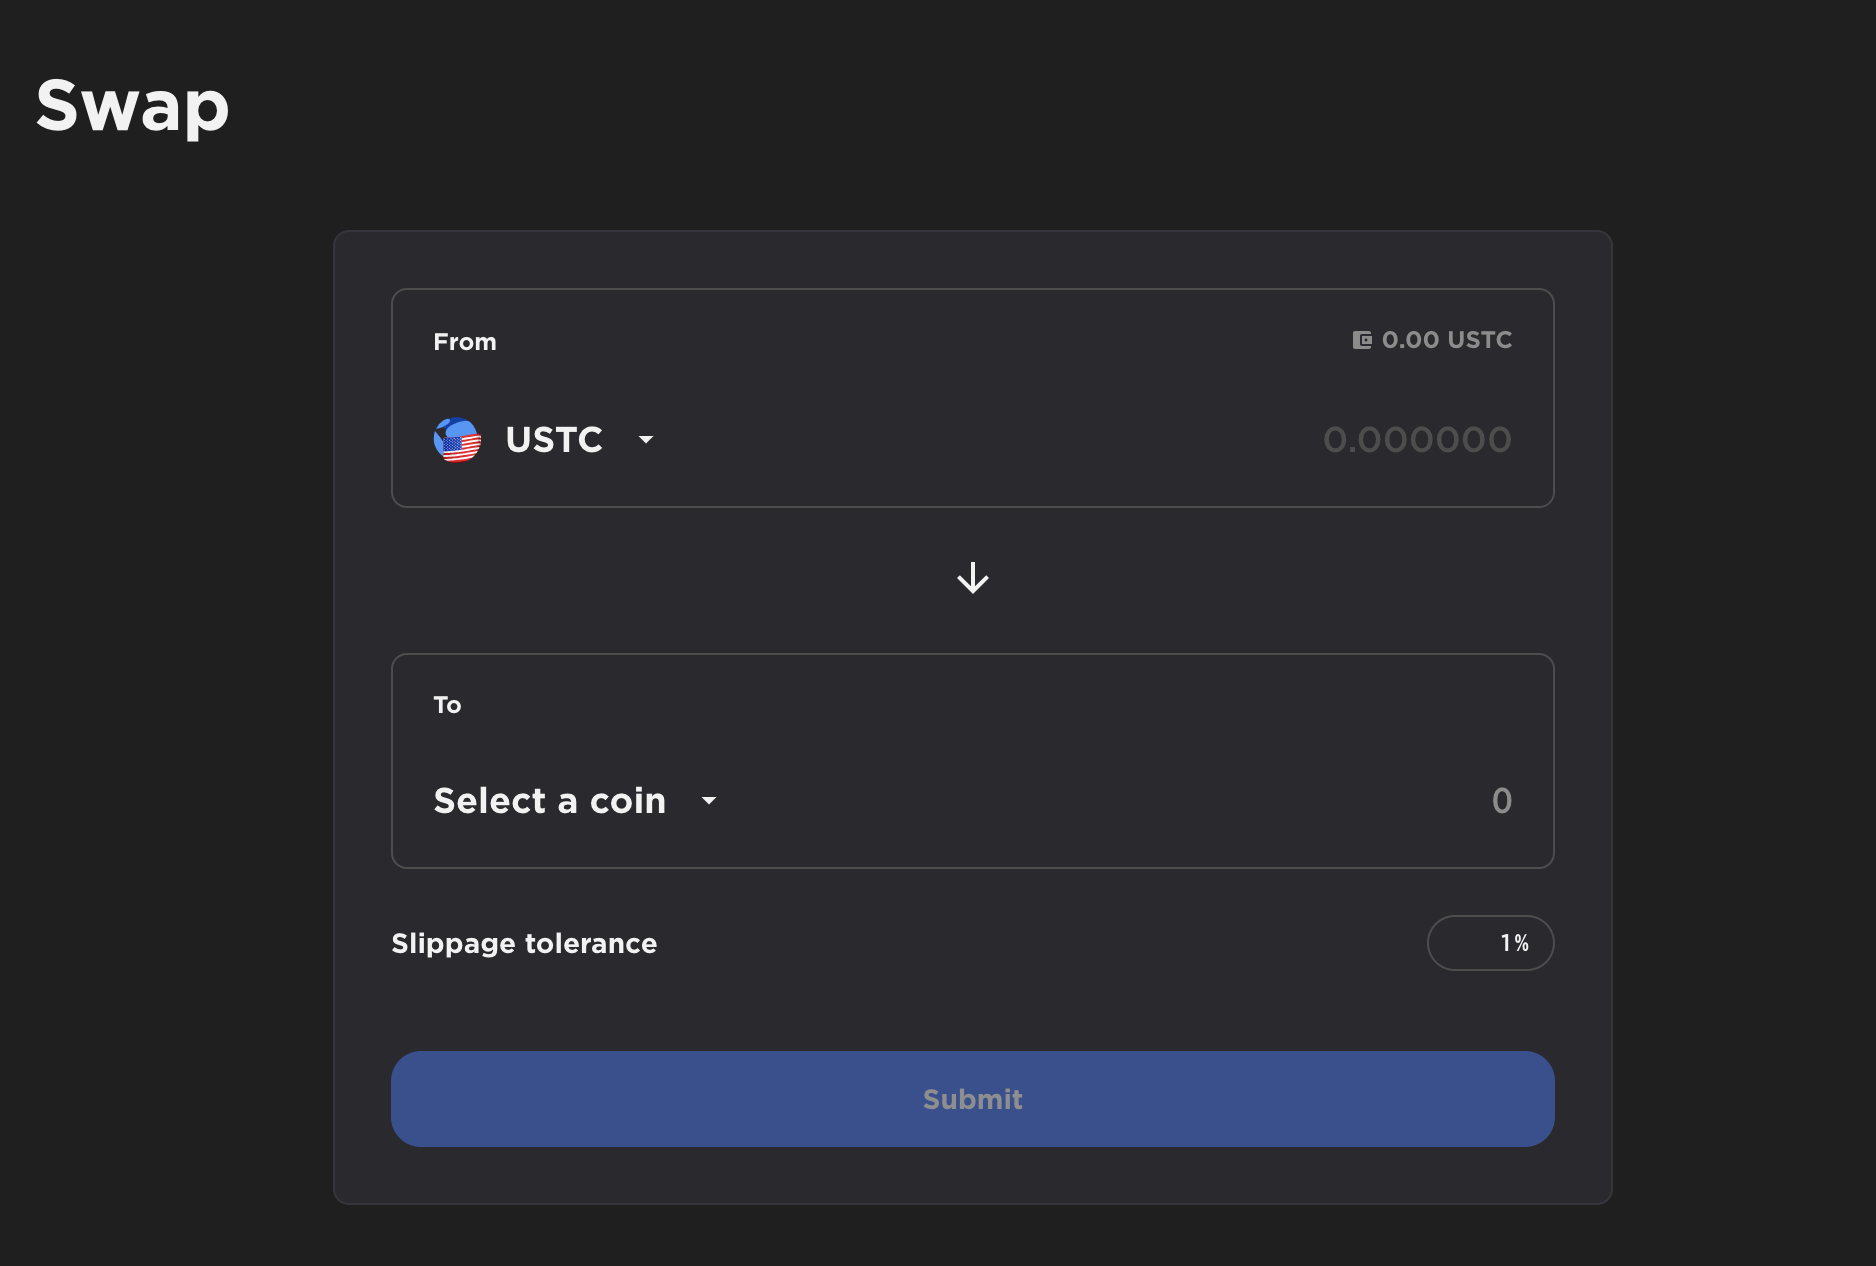Image resolution: width=1876 pixels, height=1266 pixels.
Task: Expand the USTC dropdown chevron
Action: (645, 440)
